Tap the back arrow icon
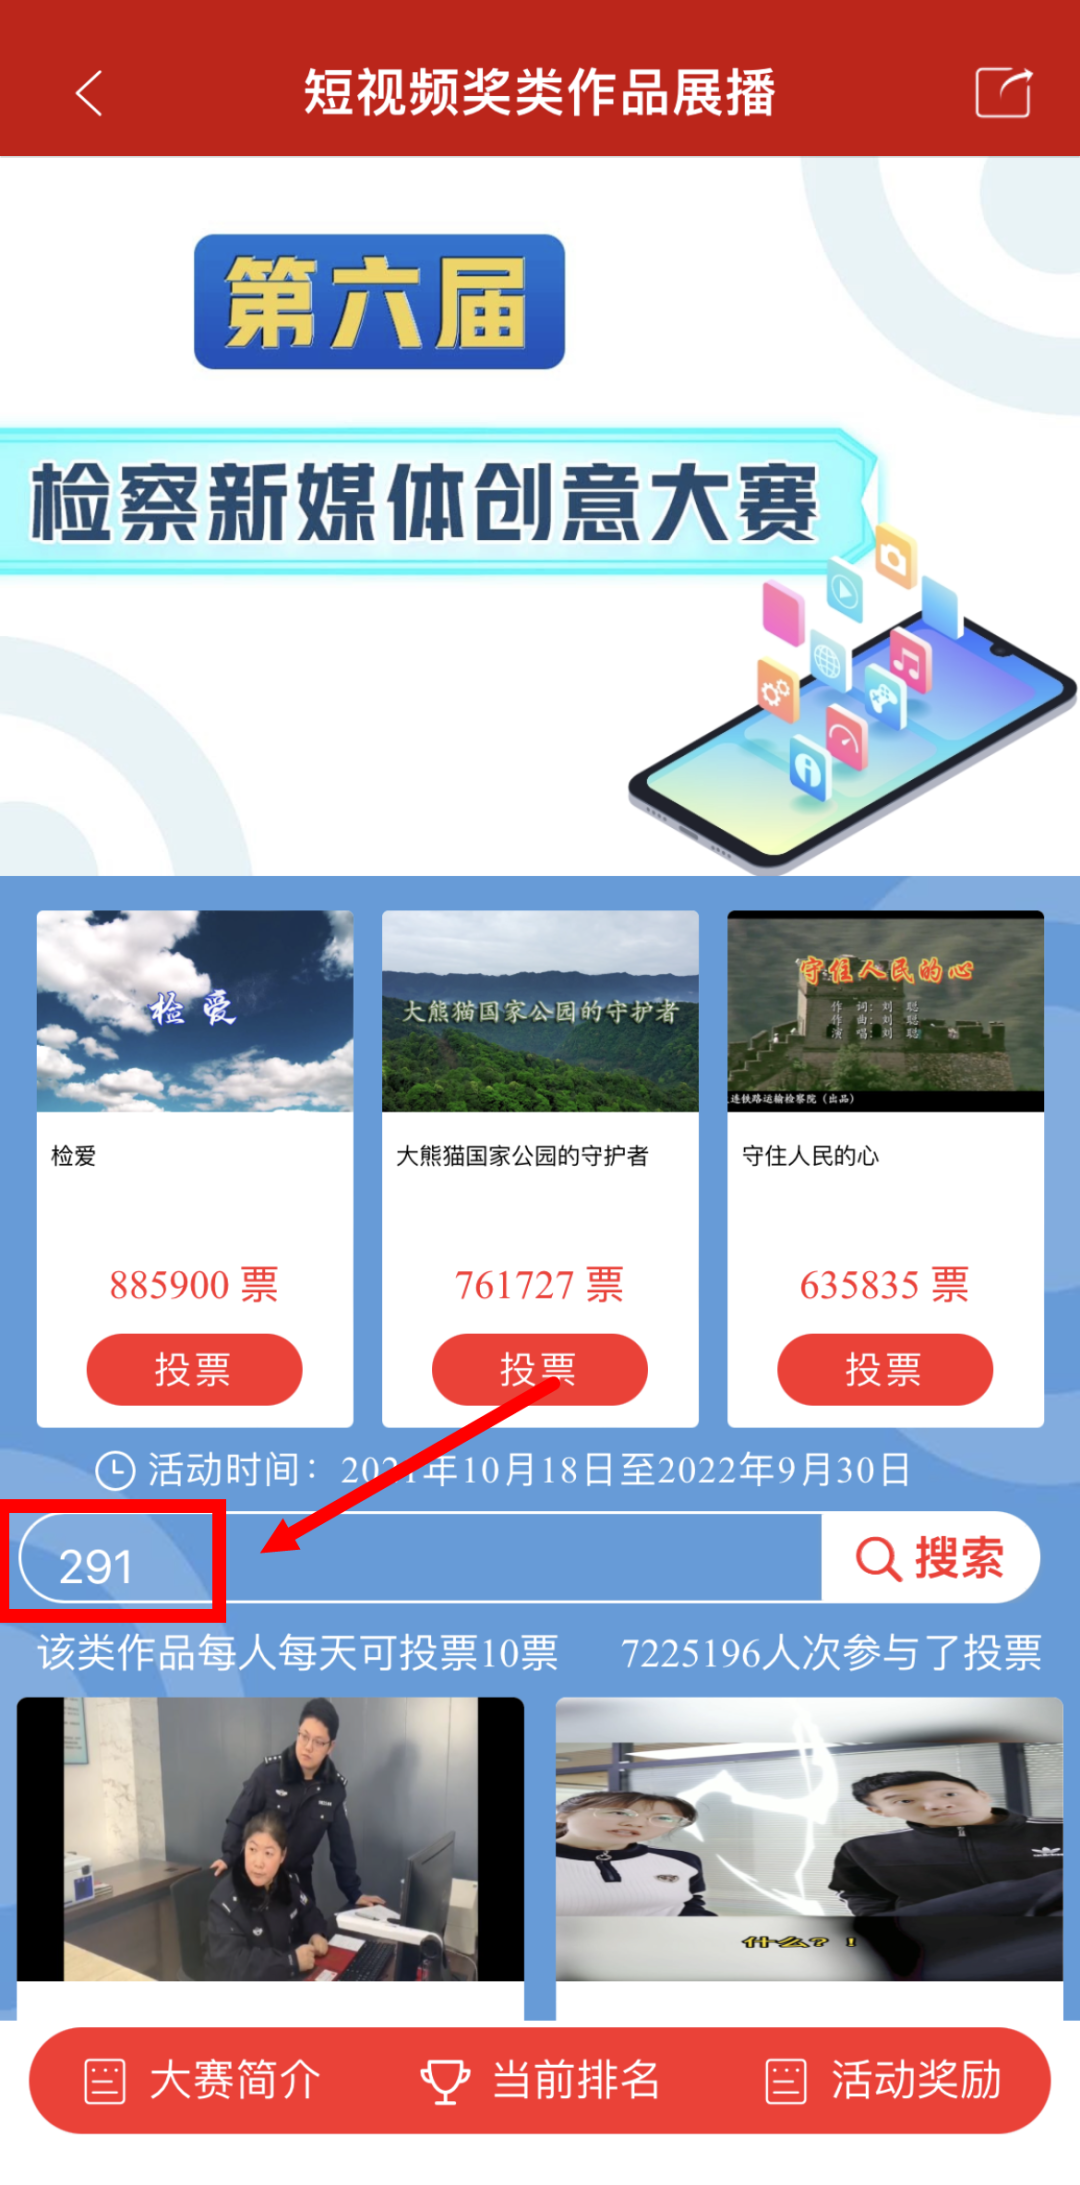The width and height of the screenshot is (1080, 2185). coord(89,93)
